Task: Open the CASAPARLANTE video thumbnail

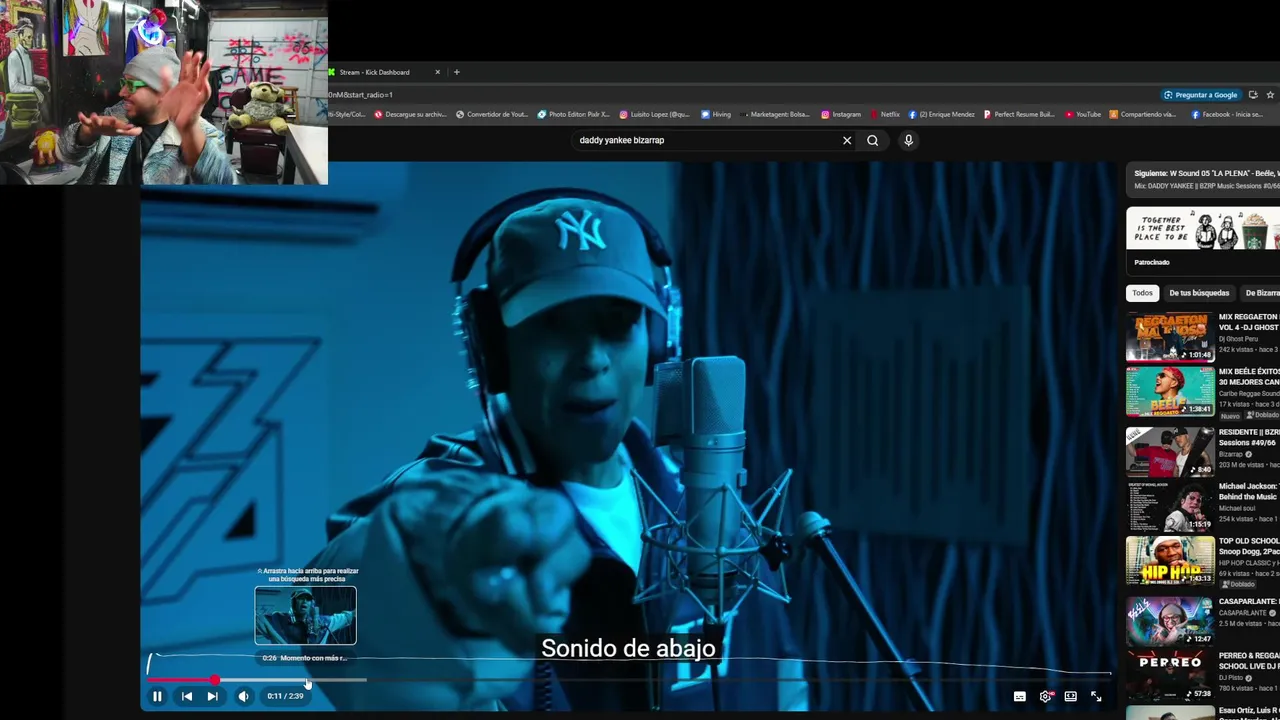Action: pyautogui.click(x=1170, y=621)
